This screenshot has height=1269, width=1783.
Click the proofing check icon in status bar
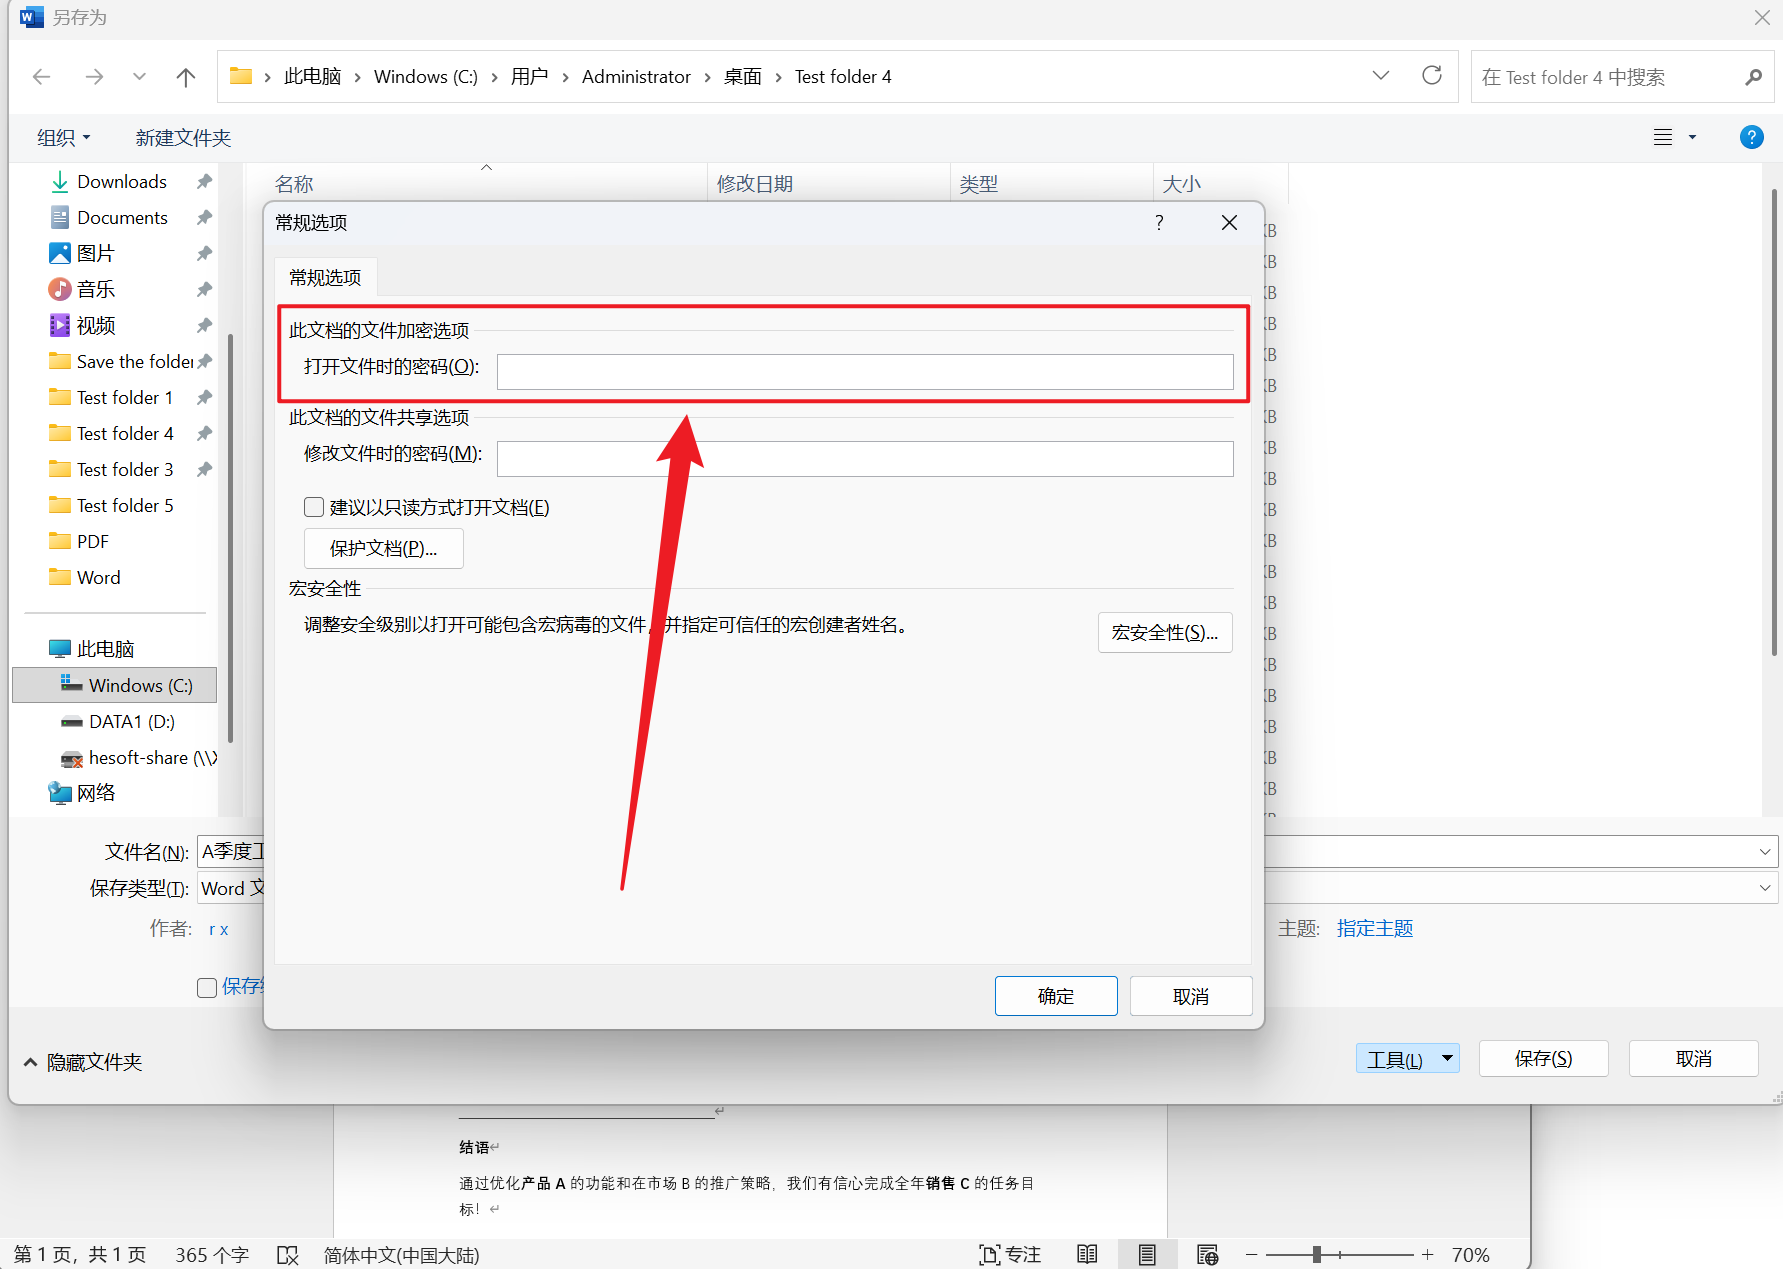point(288,1253)
